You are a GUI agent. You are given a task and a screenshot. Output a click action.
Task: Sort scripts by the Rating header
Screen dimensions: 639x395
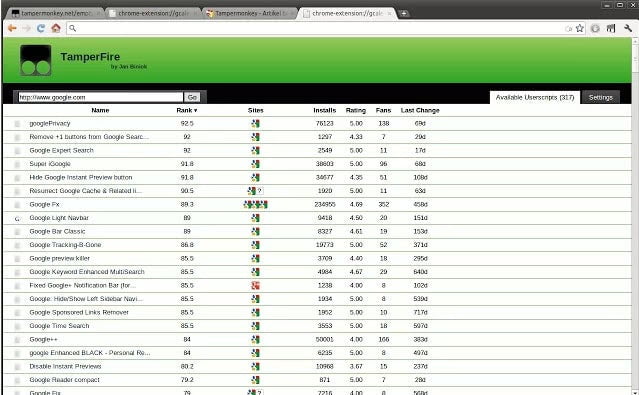coord(356,110)
